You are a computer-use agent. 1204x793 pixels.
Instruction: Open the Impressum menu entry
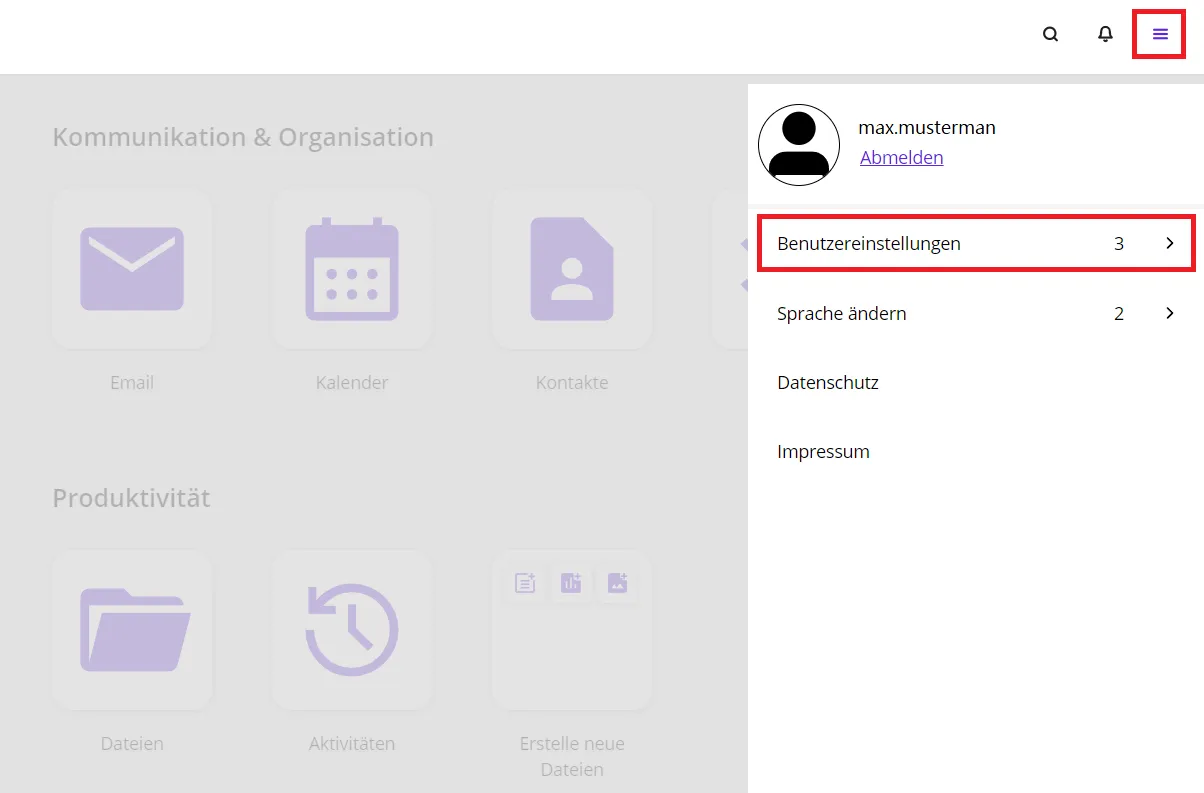[x=823, y=451]
